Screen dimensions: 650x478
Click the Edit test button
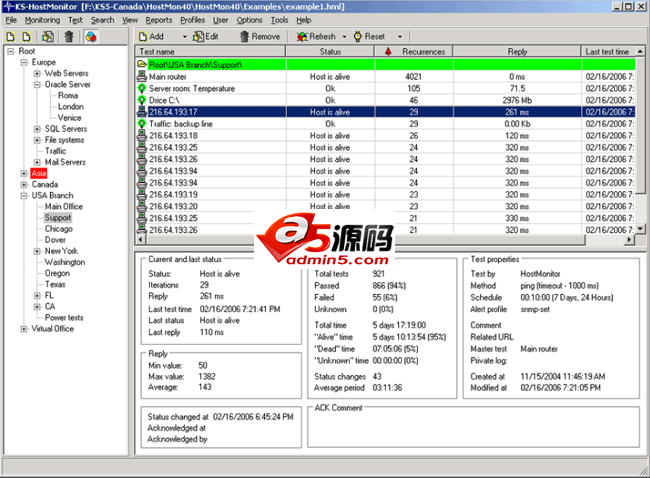click(206, 36)
